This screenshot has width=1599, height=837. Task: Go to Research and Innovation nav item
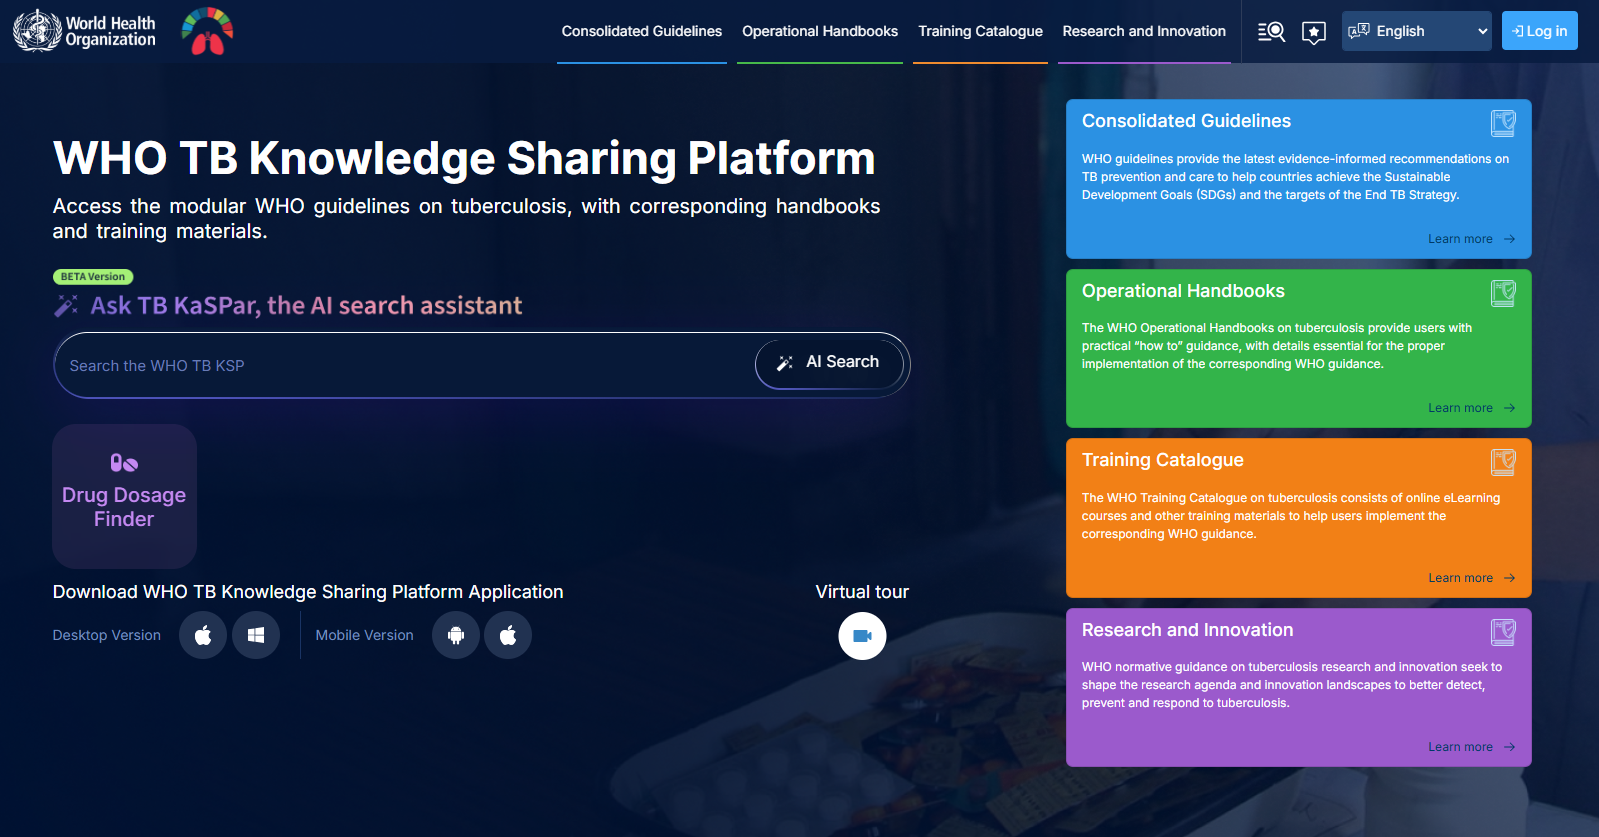click(x=1143, y=31)
